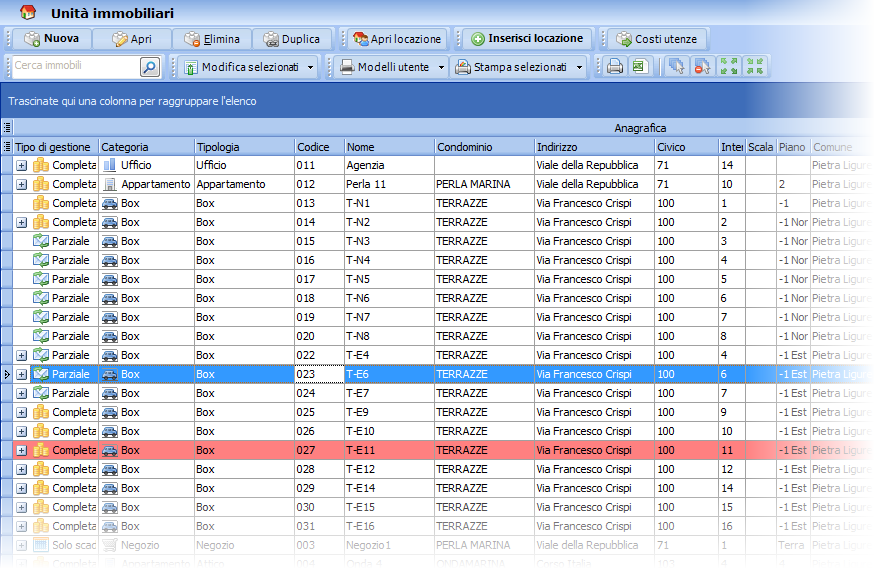The width and height of the screenshot is (875, 569).
Task: Sort by the Nome column header
Action: pos(390,147)
